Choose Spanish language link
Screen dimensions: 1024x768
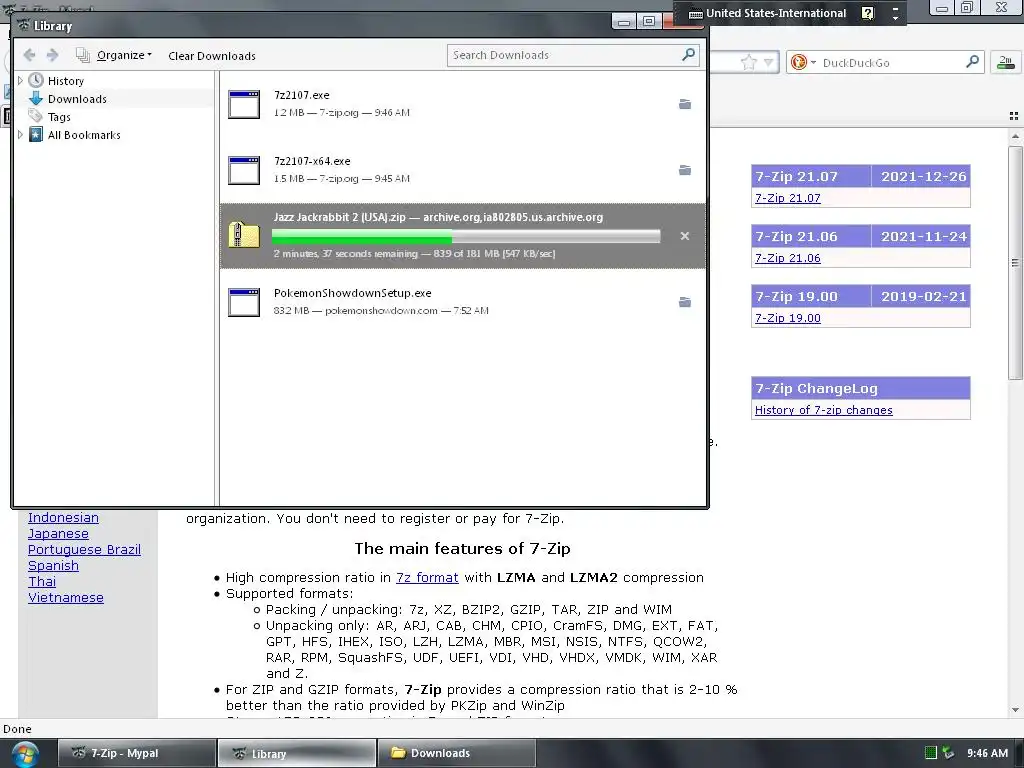tap(53, 566)
